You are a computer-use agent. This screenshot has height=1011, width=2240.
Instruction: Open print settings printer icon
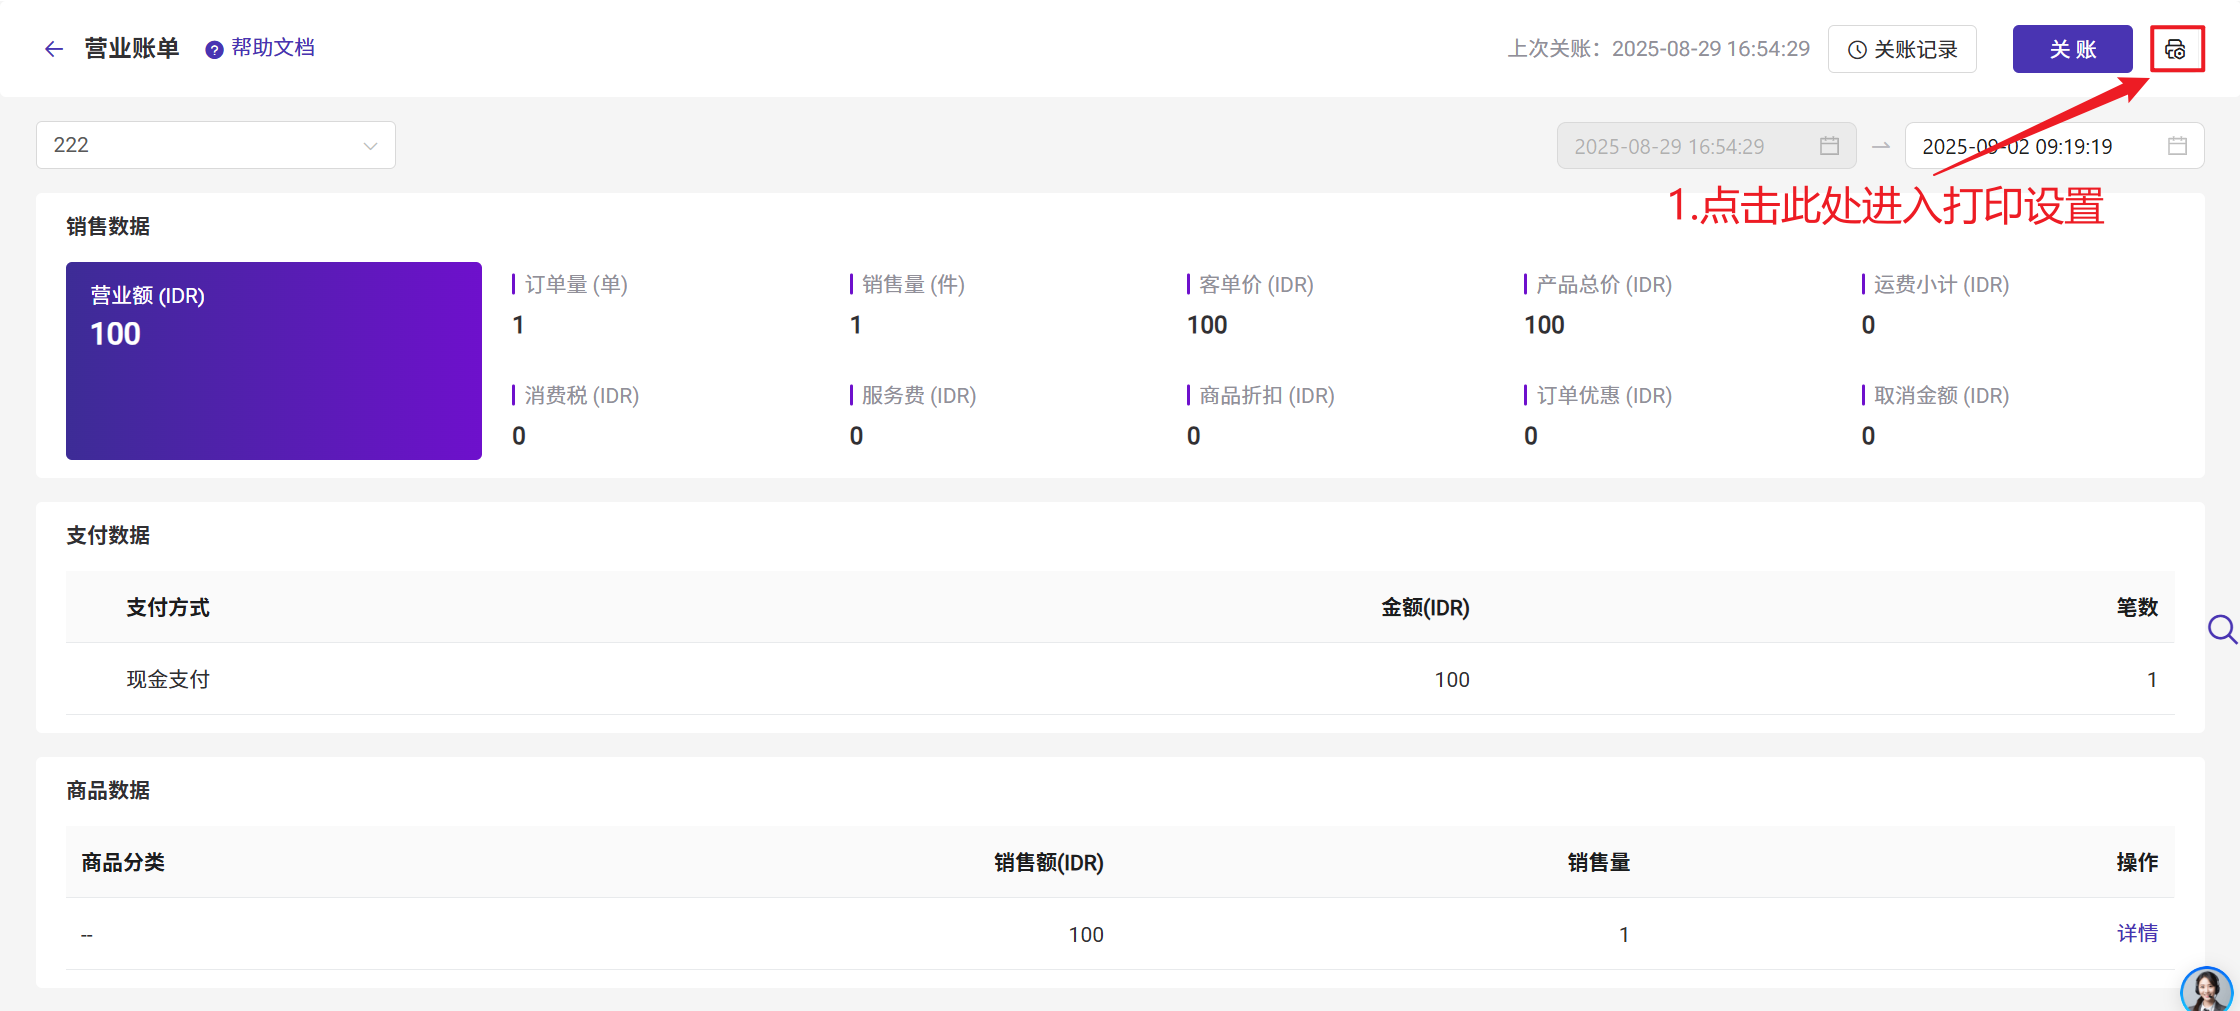tap(2176, 49)
